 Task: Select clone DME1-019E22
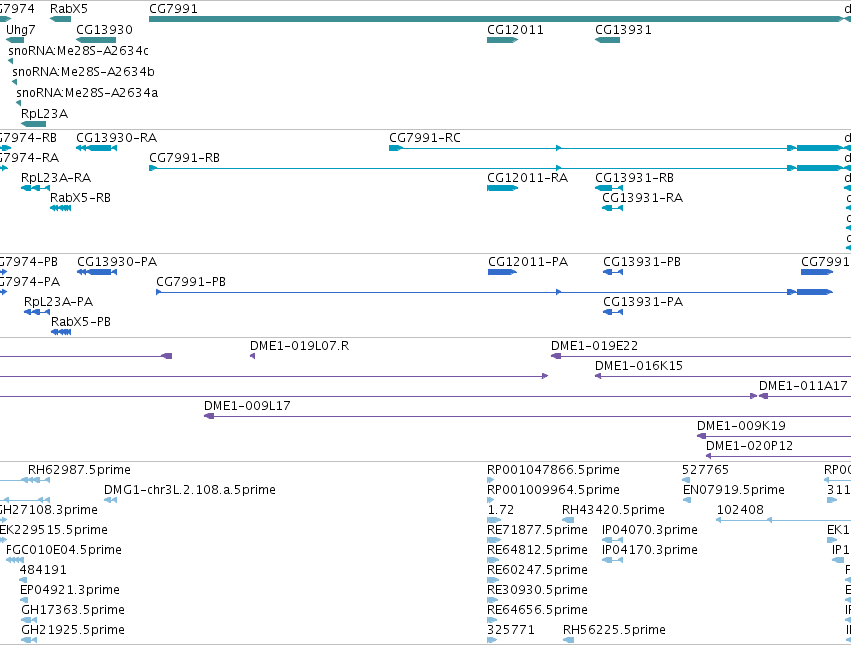tap(701, 356)
